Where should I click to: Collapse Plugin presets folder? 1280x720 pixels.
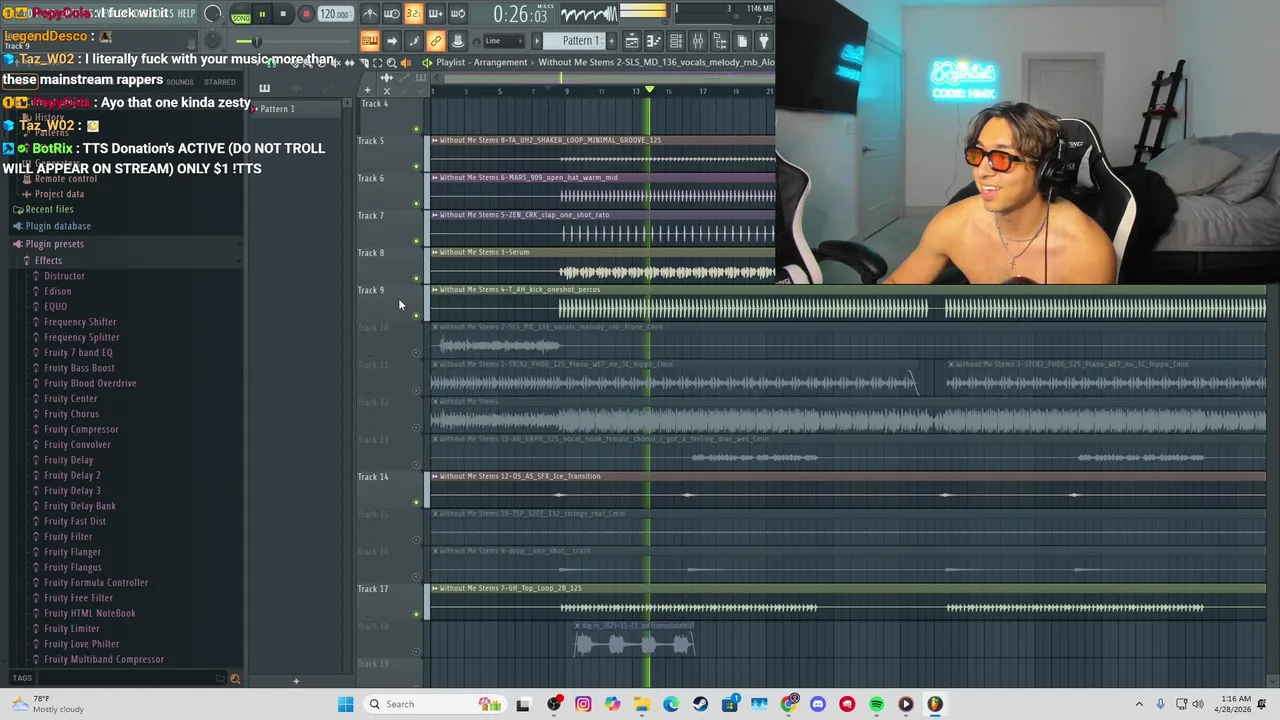(54, 244)
